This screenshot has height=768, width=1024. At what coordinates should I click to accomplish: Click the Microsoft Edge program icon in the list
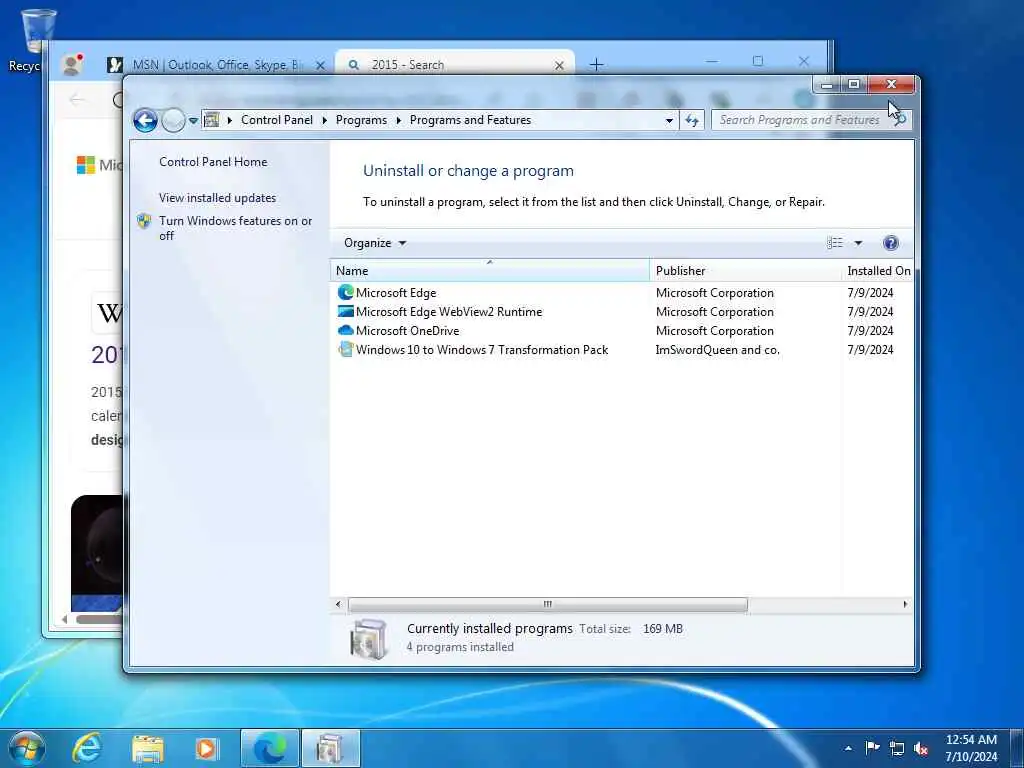[x=345, y=293]
